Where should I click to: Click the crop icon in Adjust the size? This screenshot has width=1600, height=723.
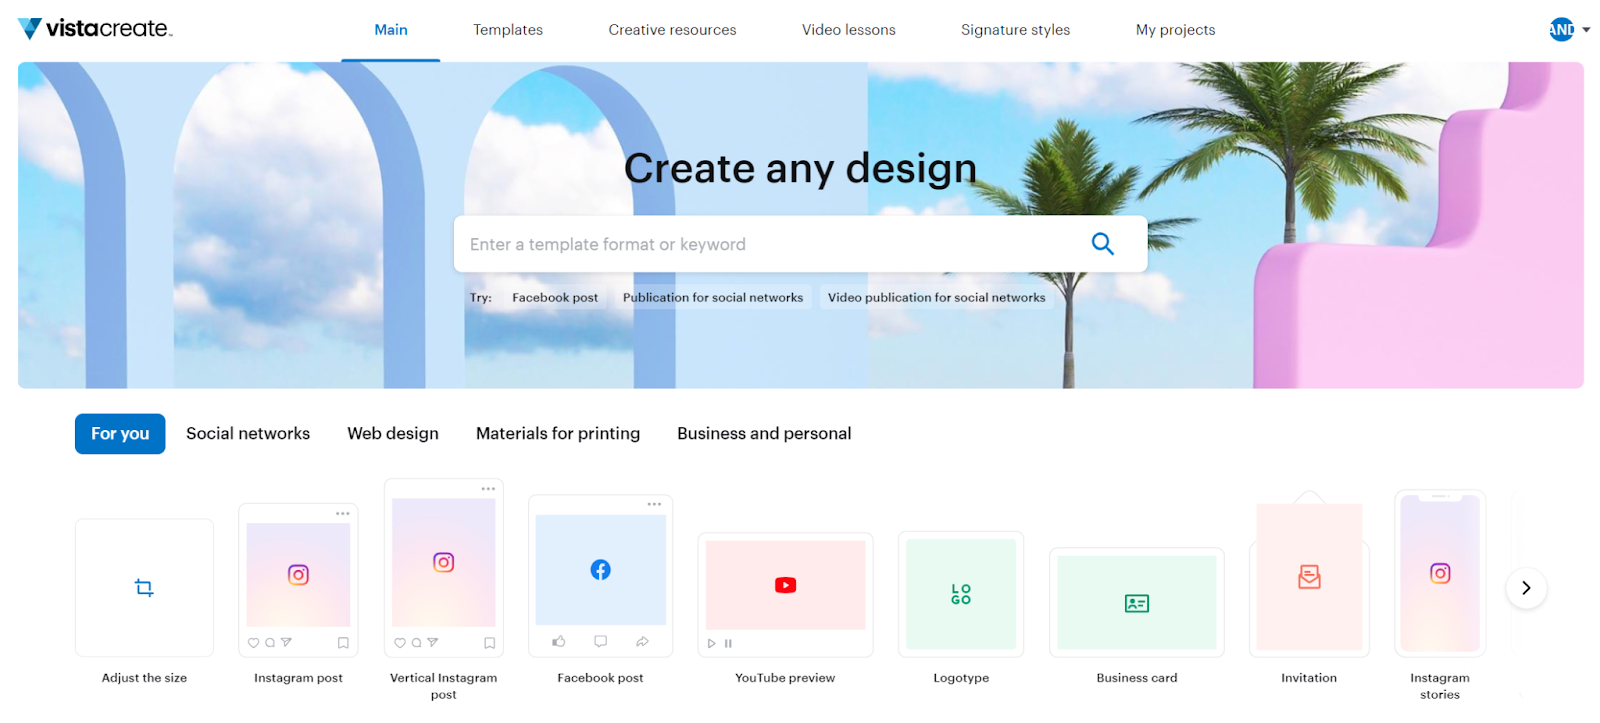[144, 588]
